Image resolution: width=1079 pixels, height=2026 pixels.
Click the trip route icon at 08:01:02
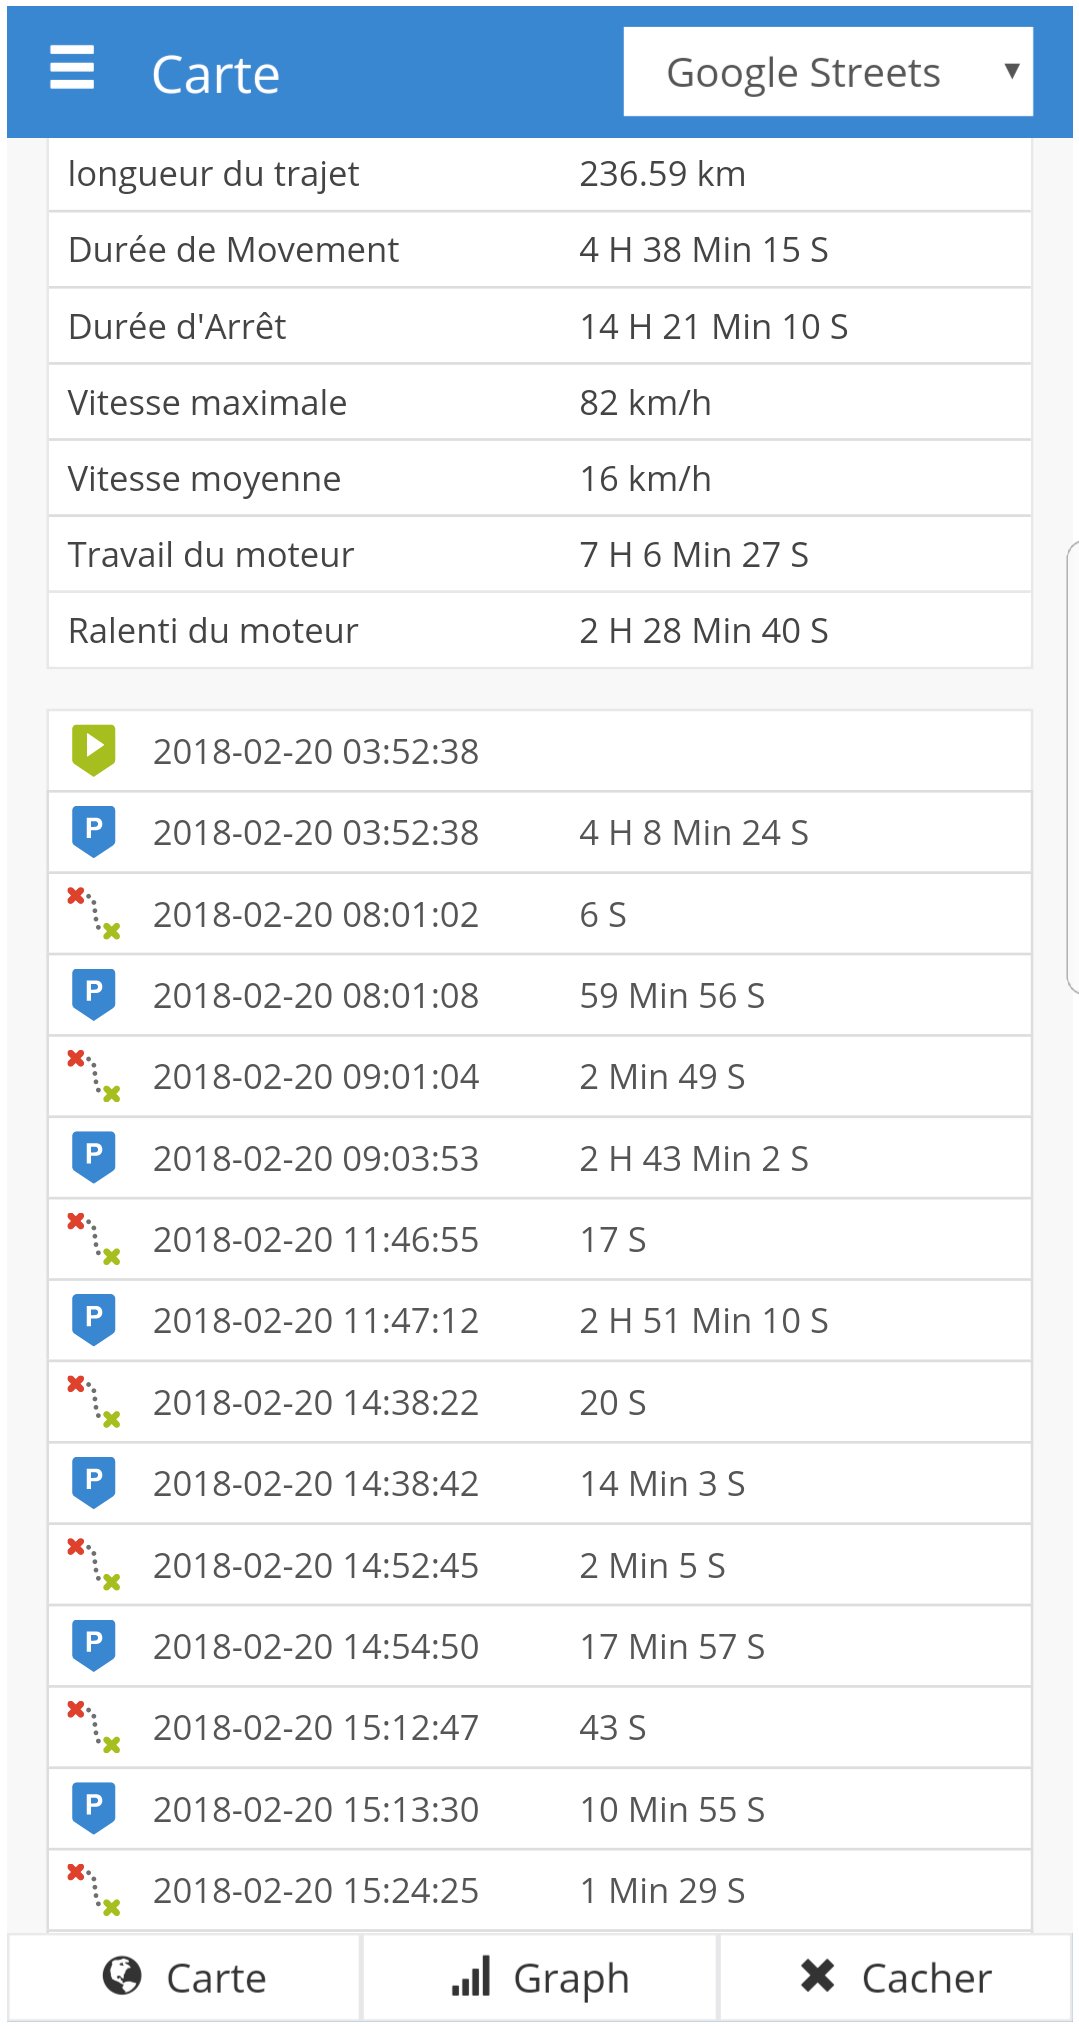[93, 913]
